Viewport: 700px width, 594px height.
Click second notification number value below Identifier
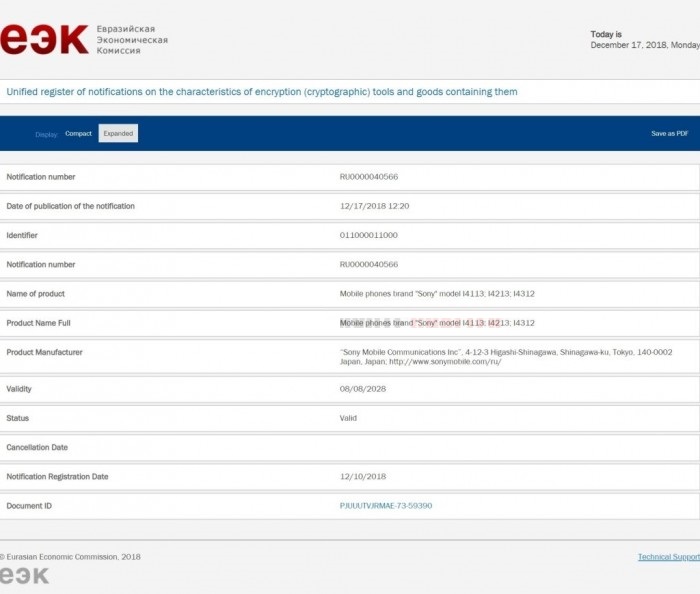[x=369, y=265]
